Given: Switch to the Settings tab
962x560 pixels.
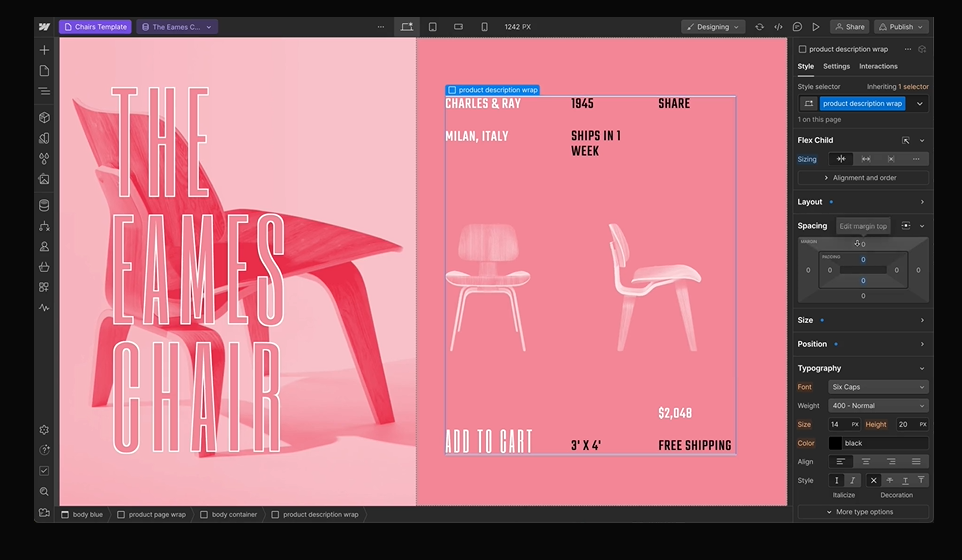Looking at the screenshot, I should 836,66.
